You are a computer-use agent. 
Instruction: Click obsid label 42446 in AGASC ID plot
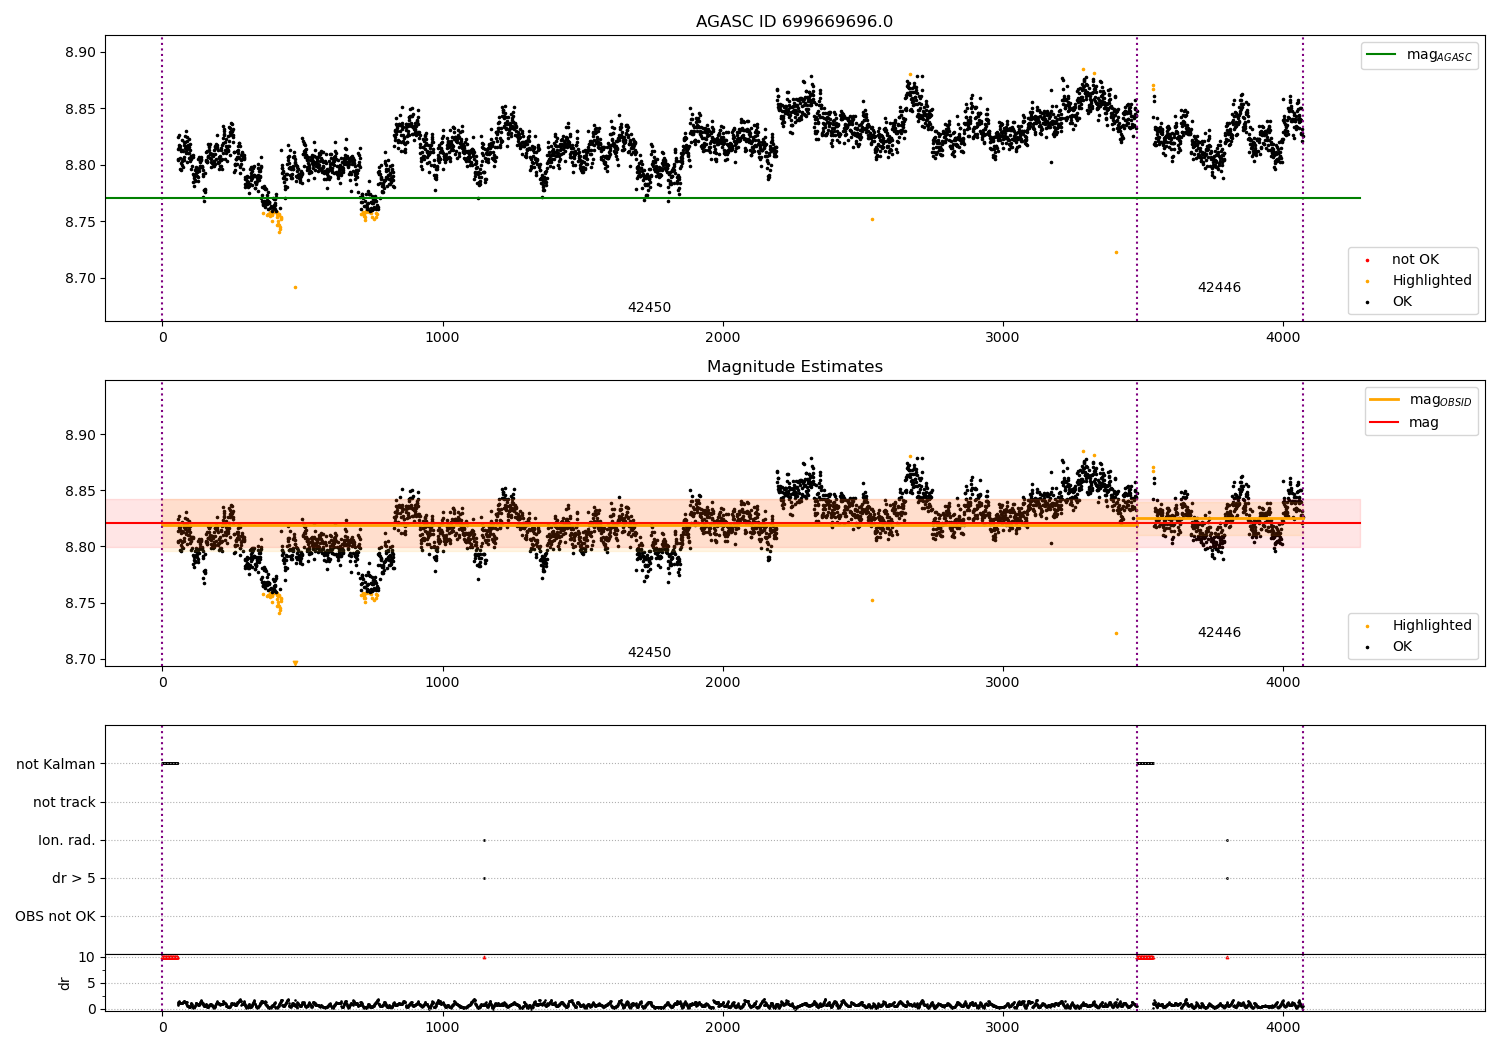pos(1219,288)
